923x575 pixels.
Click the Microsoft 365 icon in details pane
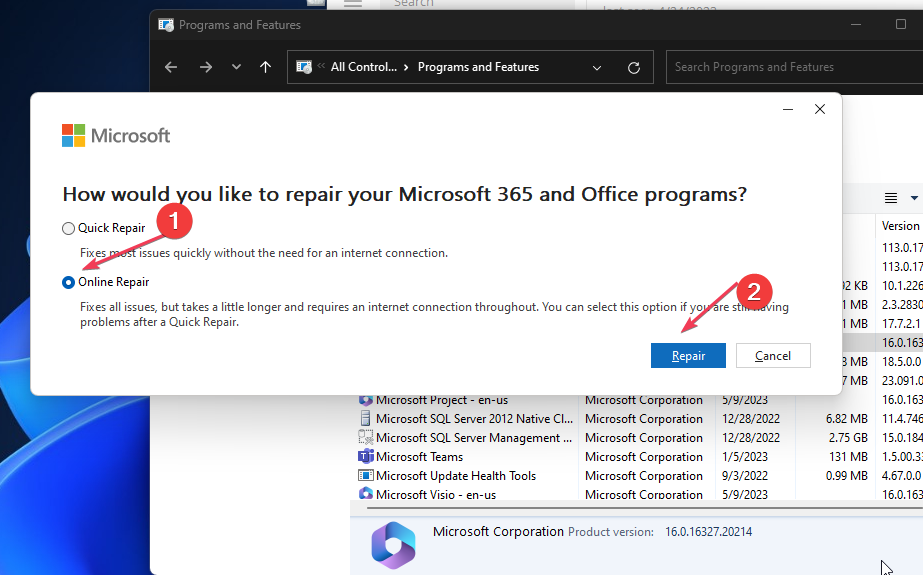pos(392,545)
